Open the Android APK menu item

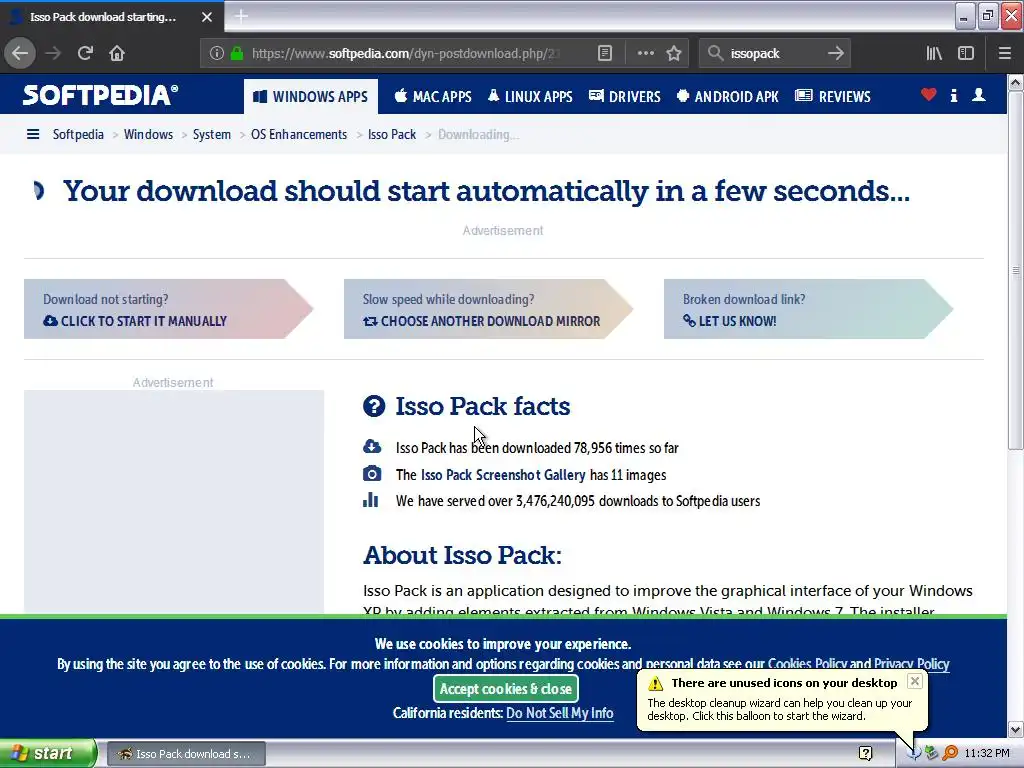coord(728,97)
